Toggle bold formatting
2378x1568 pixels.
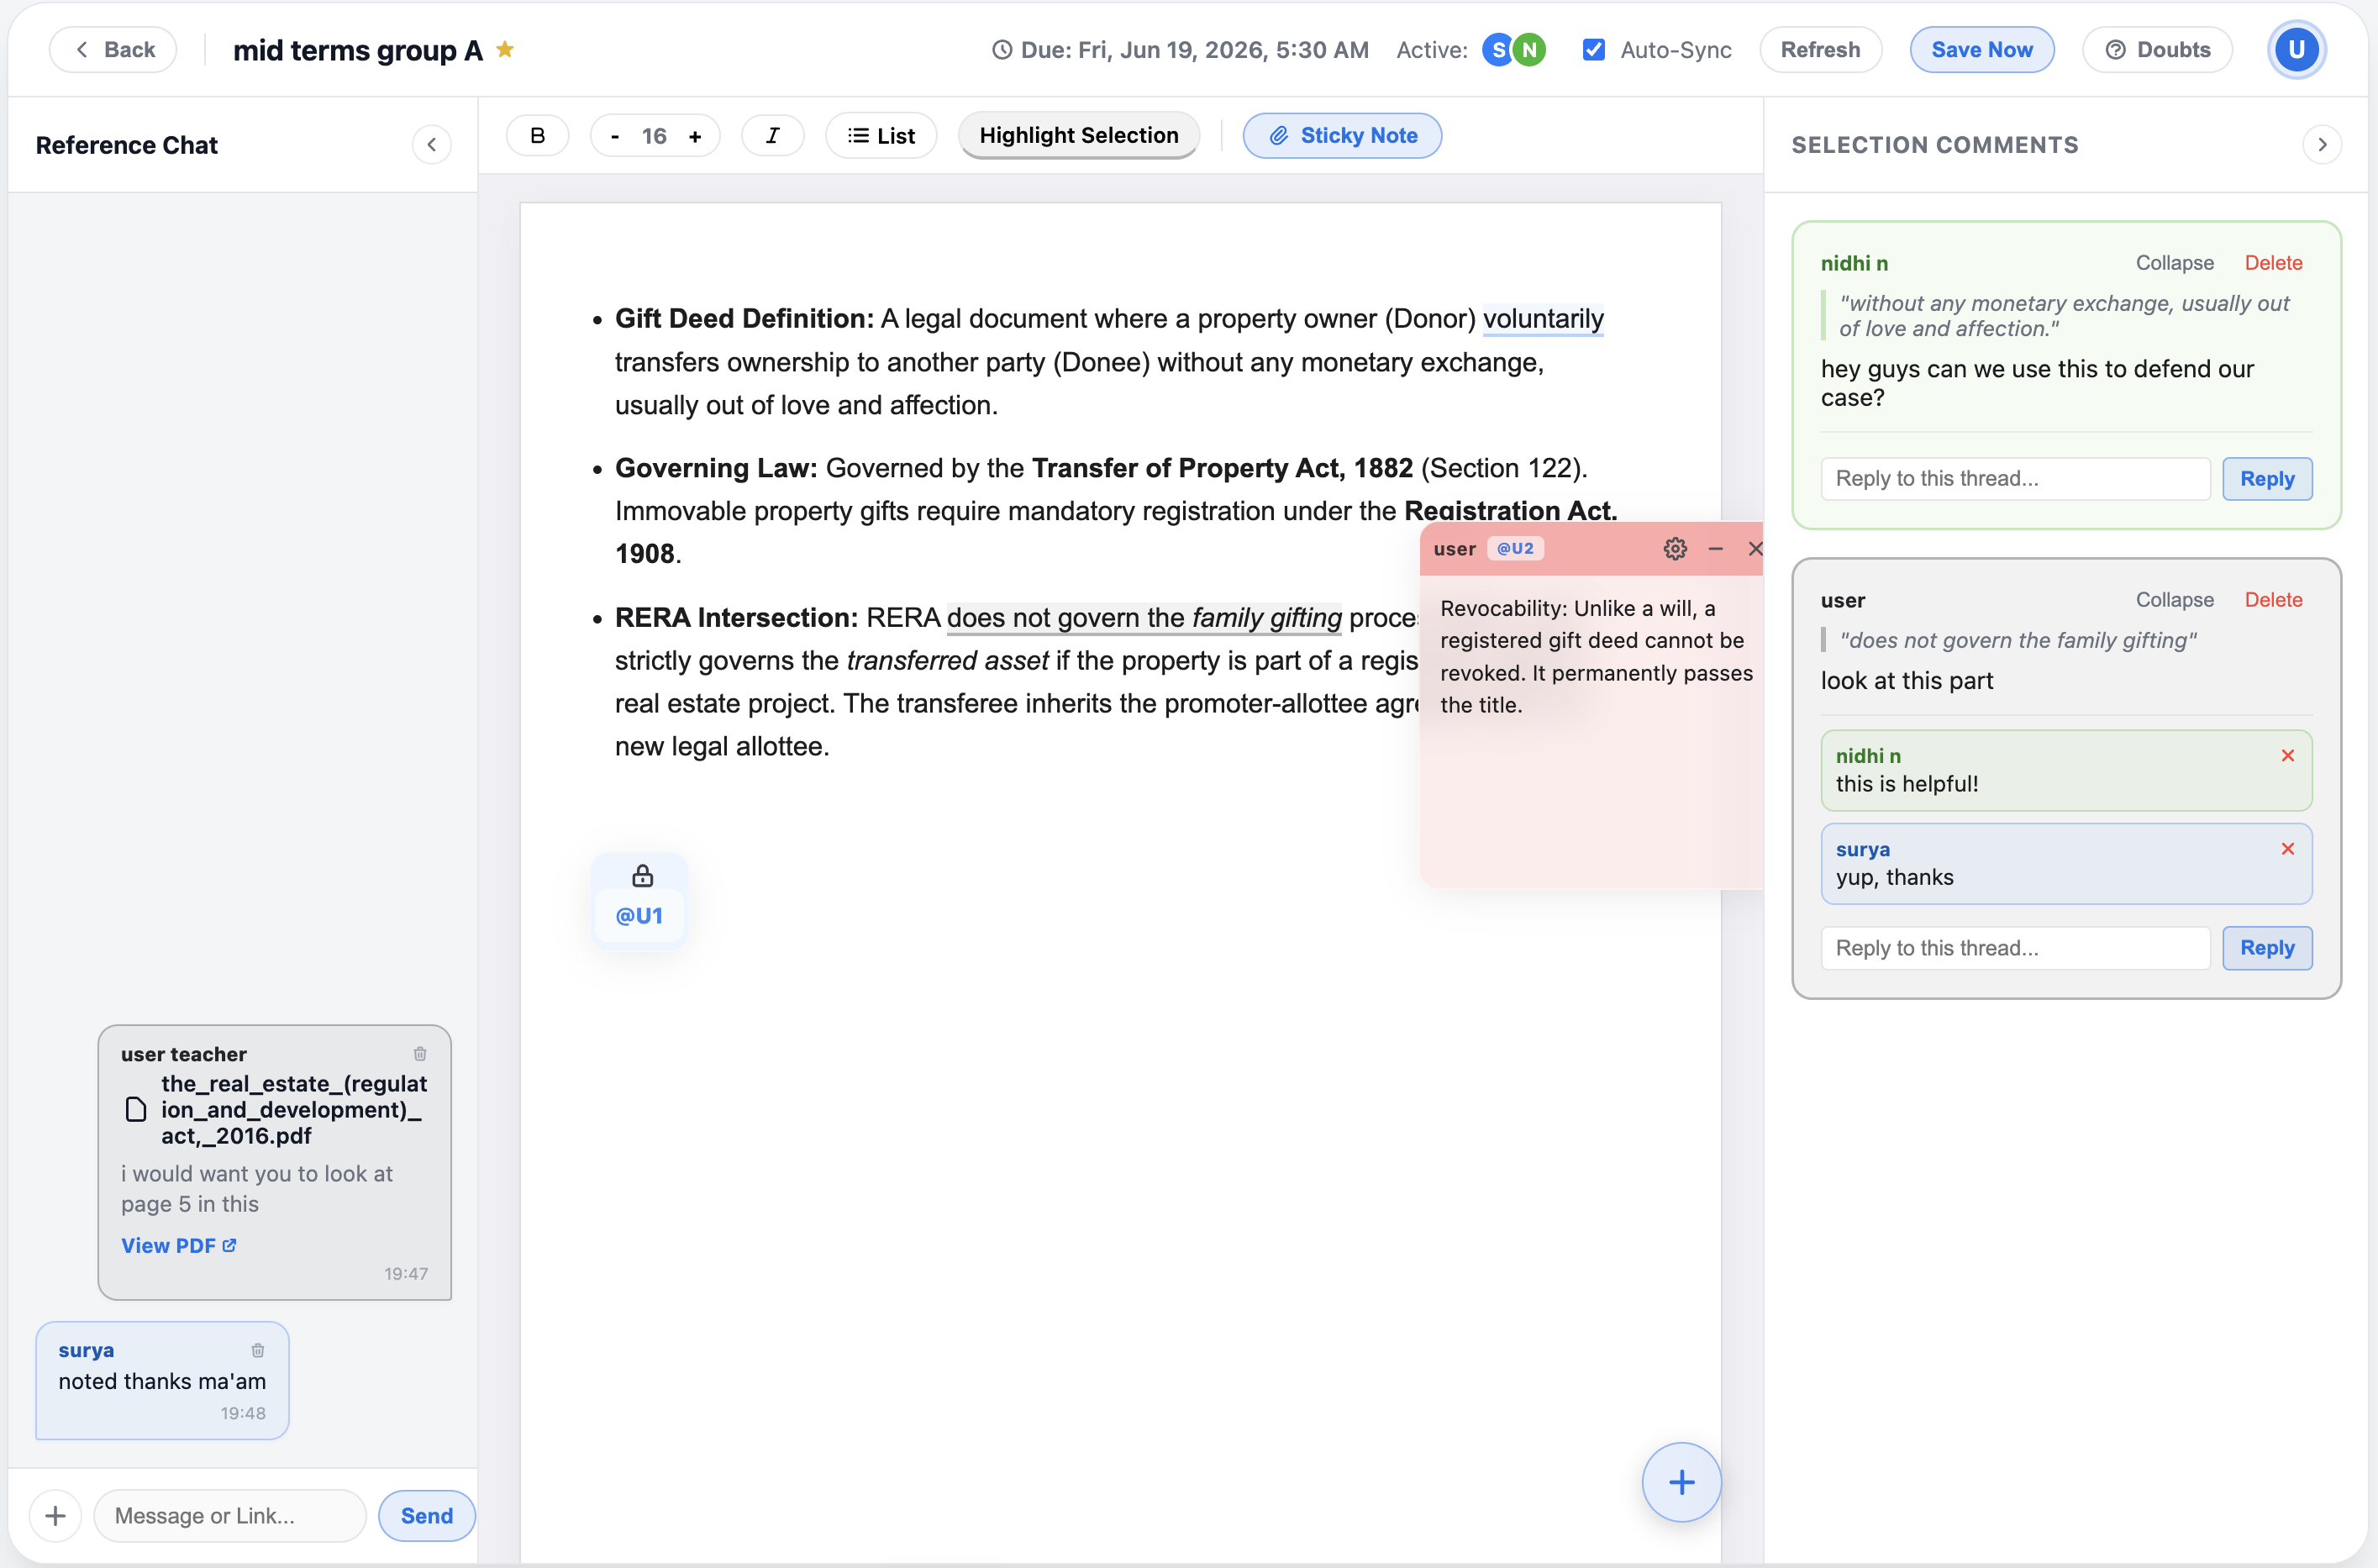(537, 136)
